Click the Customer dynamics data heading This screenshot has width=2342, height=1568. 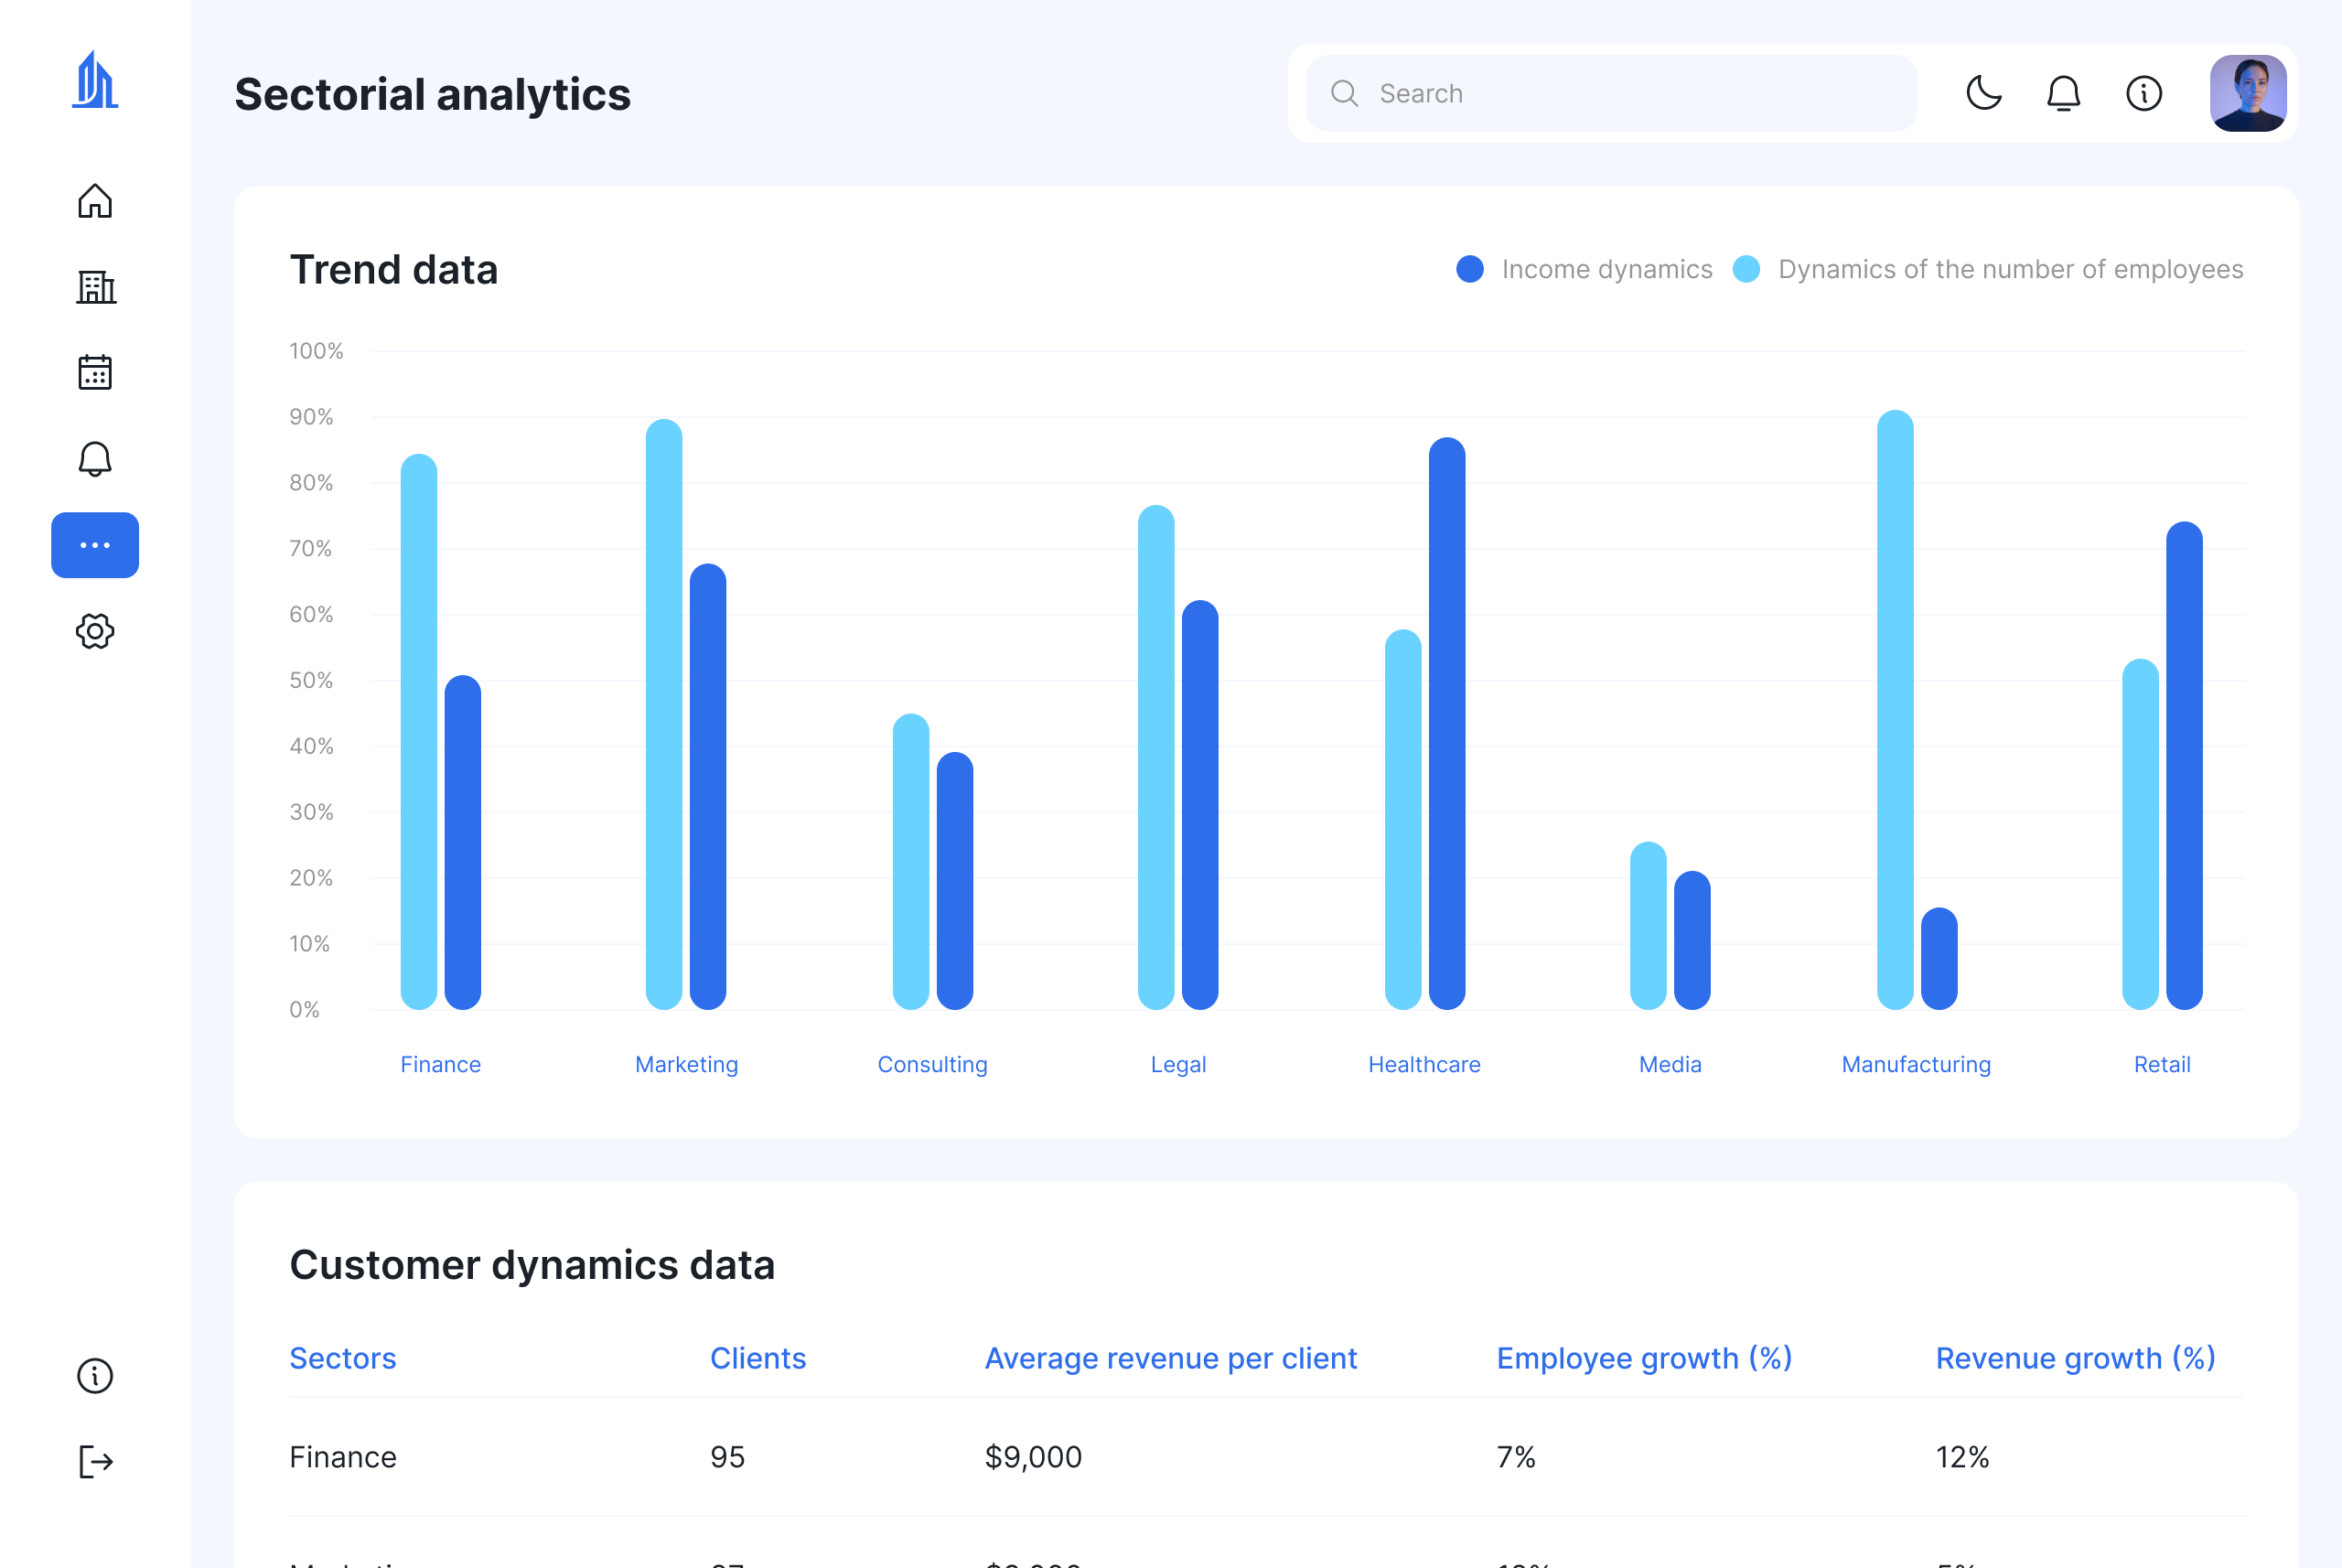tap(532, 1265)
